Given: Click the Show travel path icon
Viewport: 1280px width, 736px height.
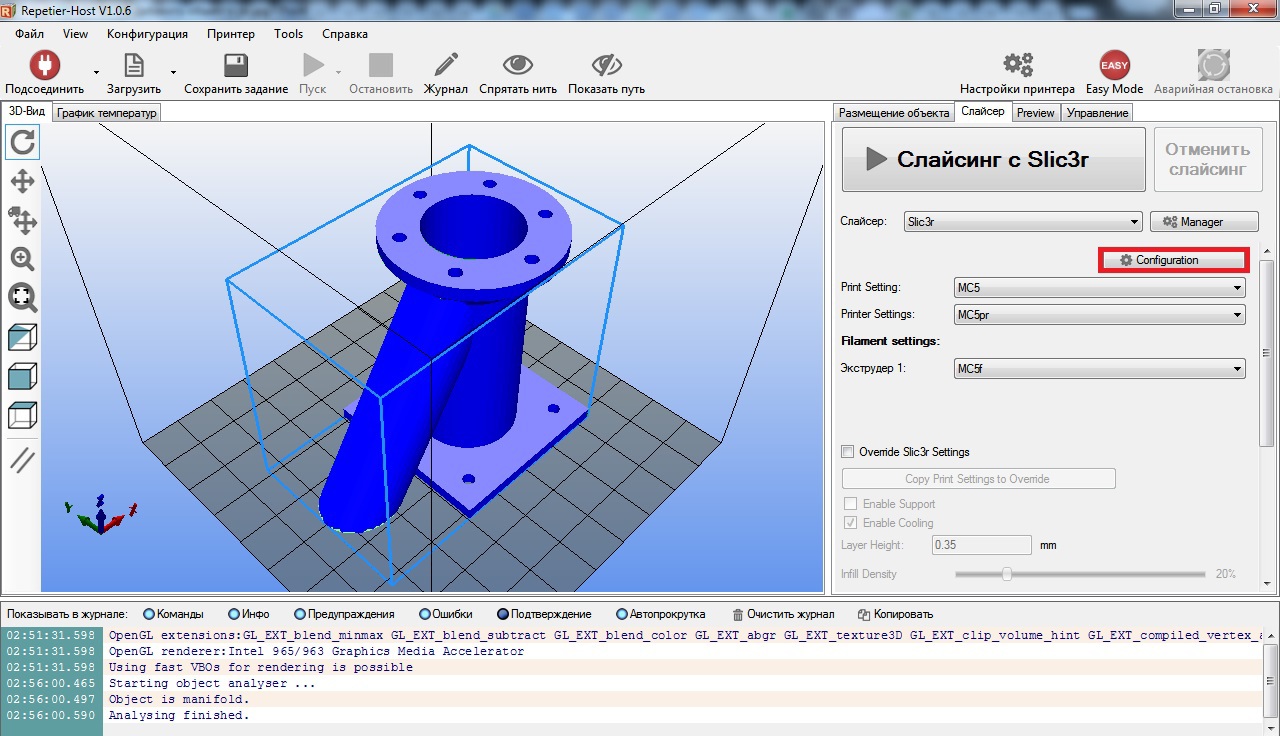Looking at the screenshot, I should point(606,66).
